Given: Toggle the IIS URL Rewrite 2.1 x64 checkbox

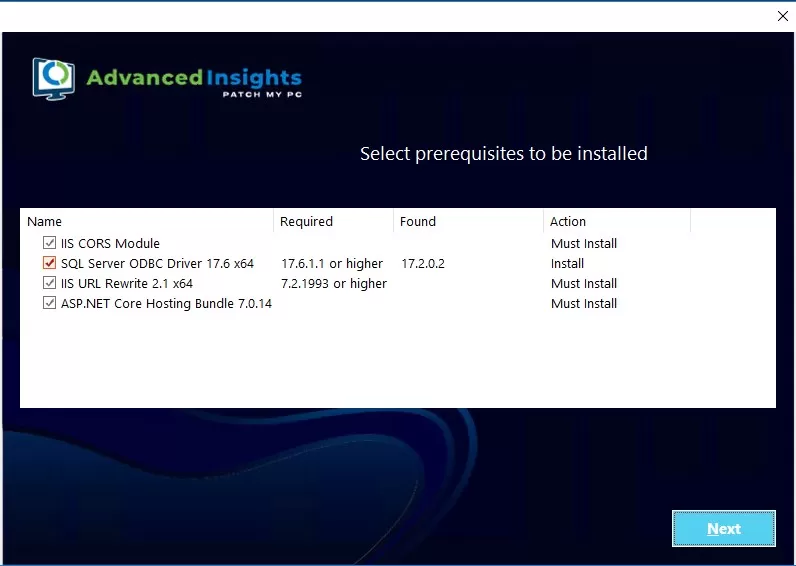Looking at the screenshot, I should 49,283.
